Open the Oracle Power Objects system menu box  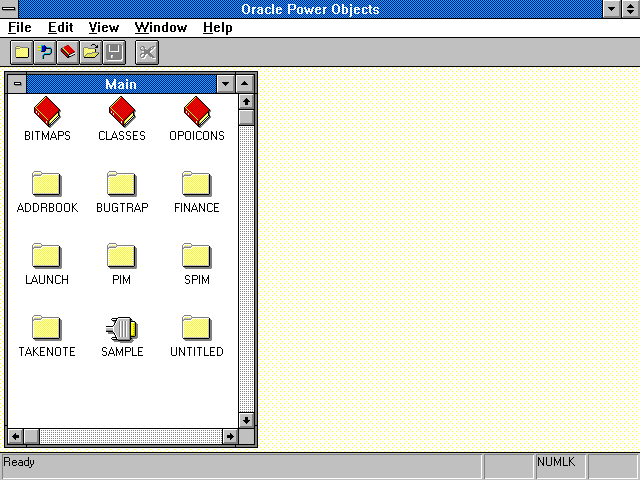pyautogui.click(x=10, y=9)
